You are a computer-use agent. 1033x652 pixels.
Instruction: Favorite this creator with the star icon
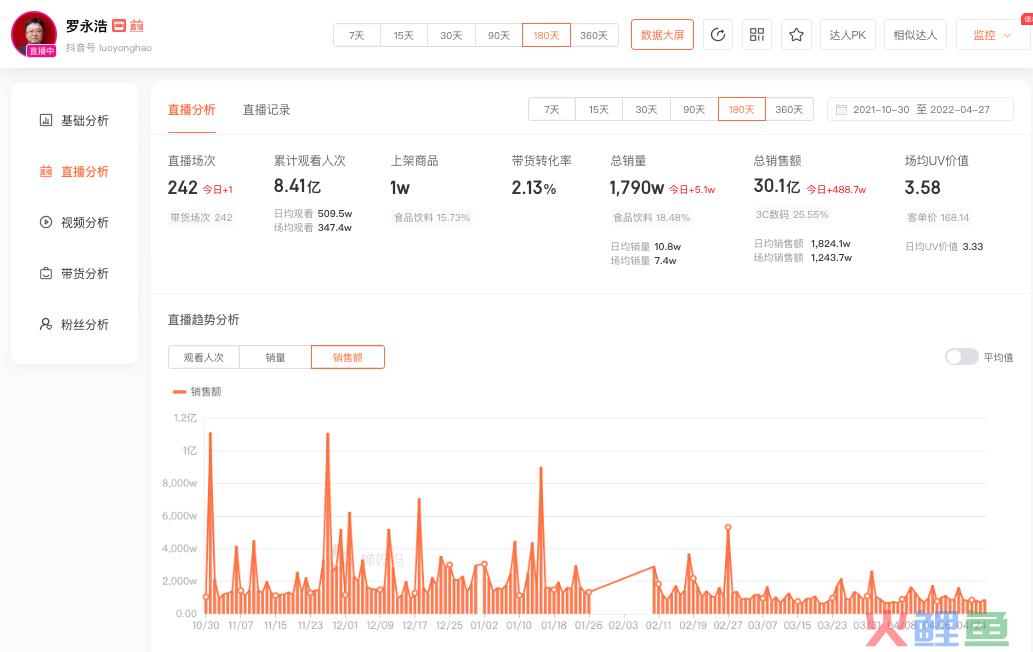click(x=796, y=35)
